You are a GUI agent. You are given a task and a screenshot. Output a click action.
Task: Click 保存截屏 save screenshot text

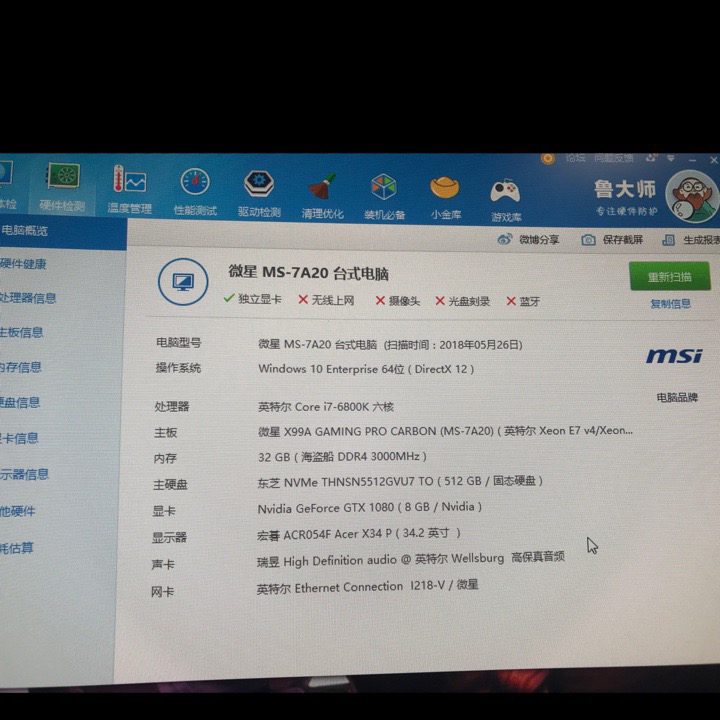pyautogui.click(x=623, y=240)
